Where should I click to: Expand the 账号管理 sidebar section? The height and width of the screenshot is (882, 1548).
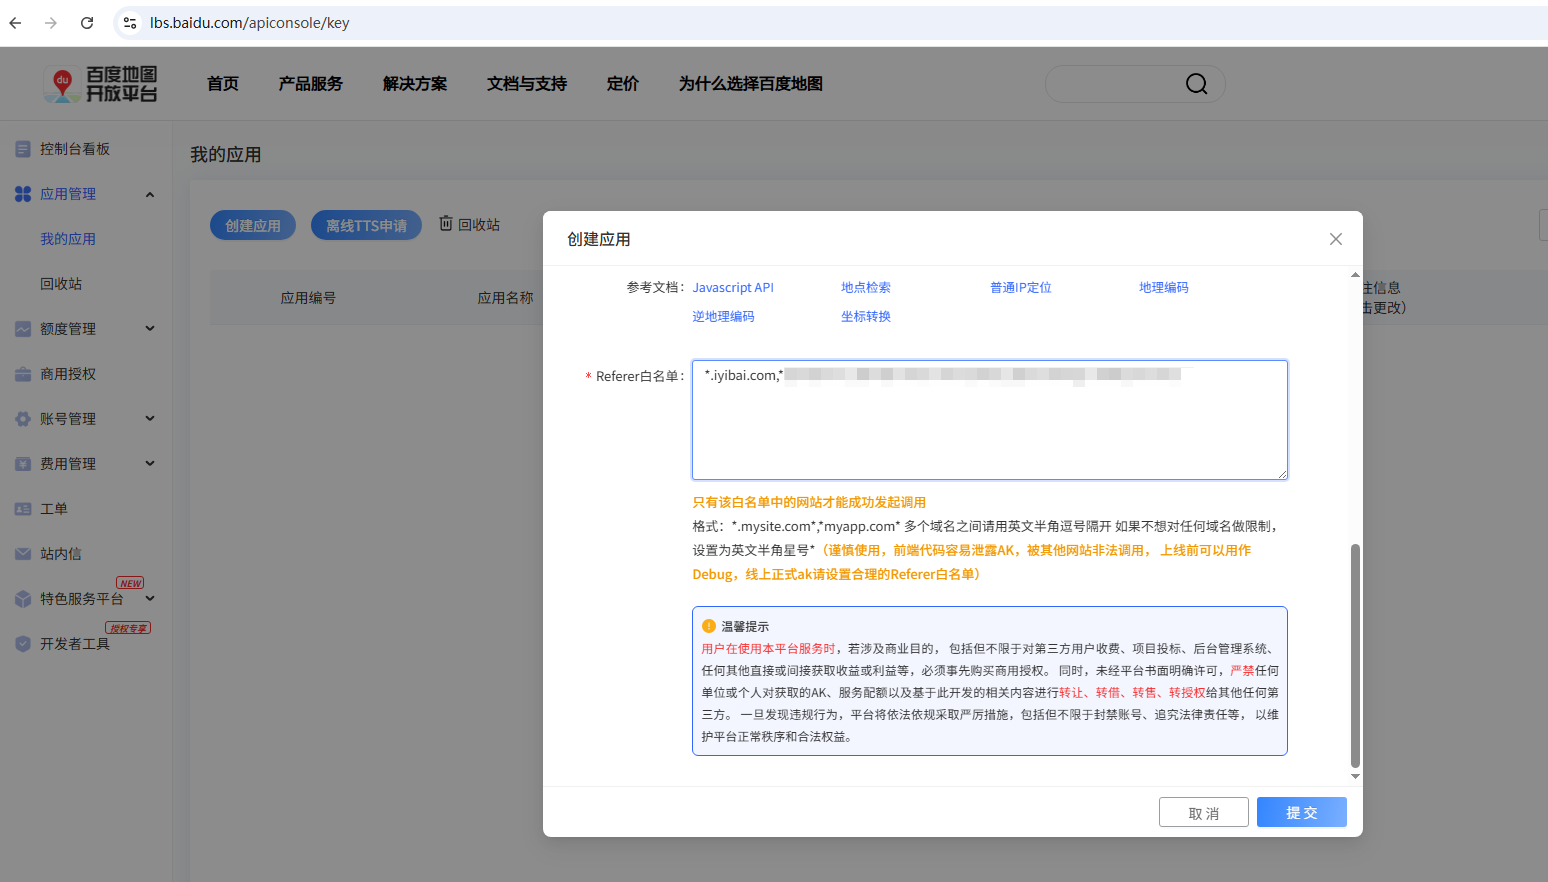click(150, 419)
